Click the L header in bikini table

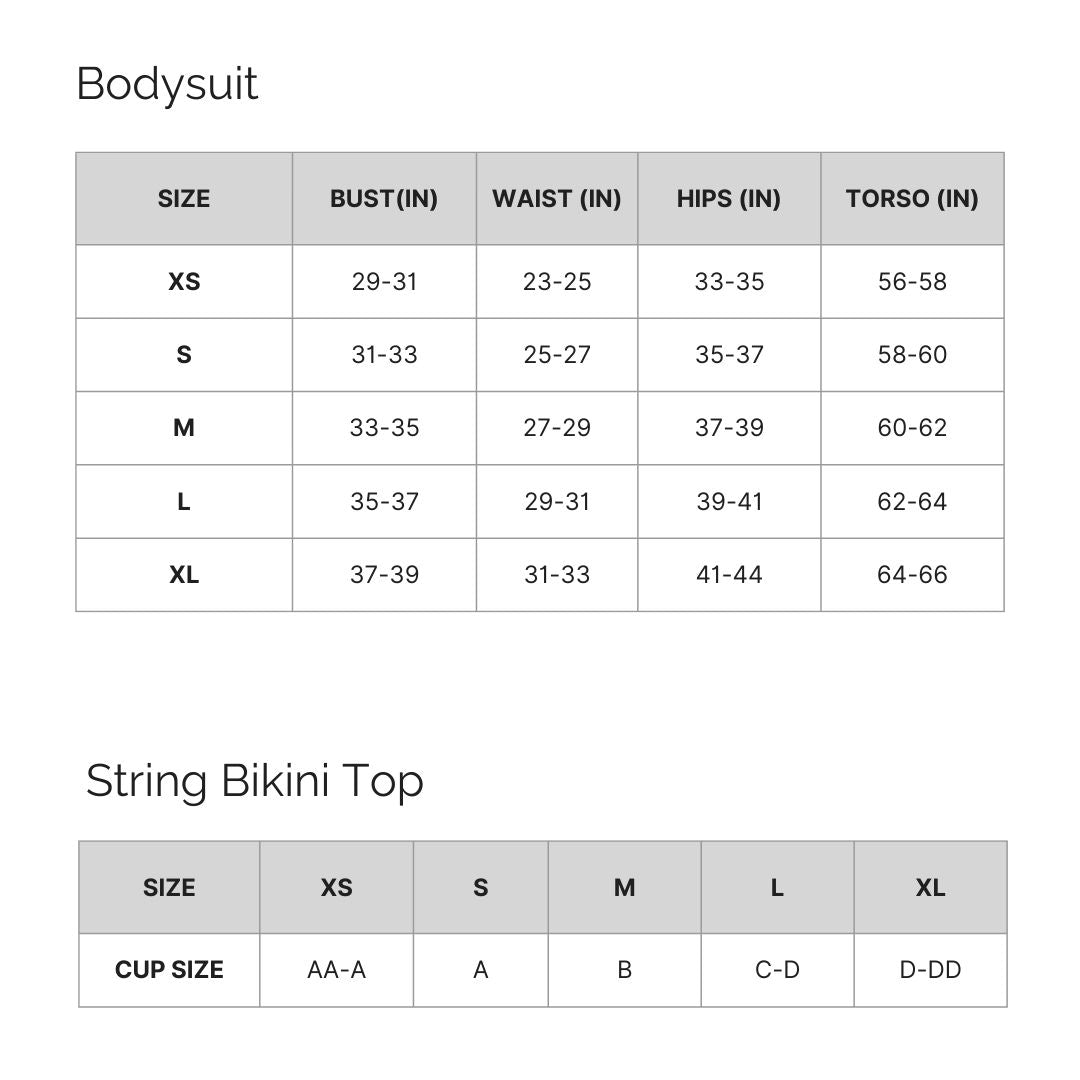point(777,888)
